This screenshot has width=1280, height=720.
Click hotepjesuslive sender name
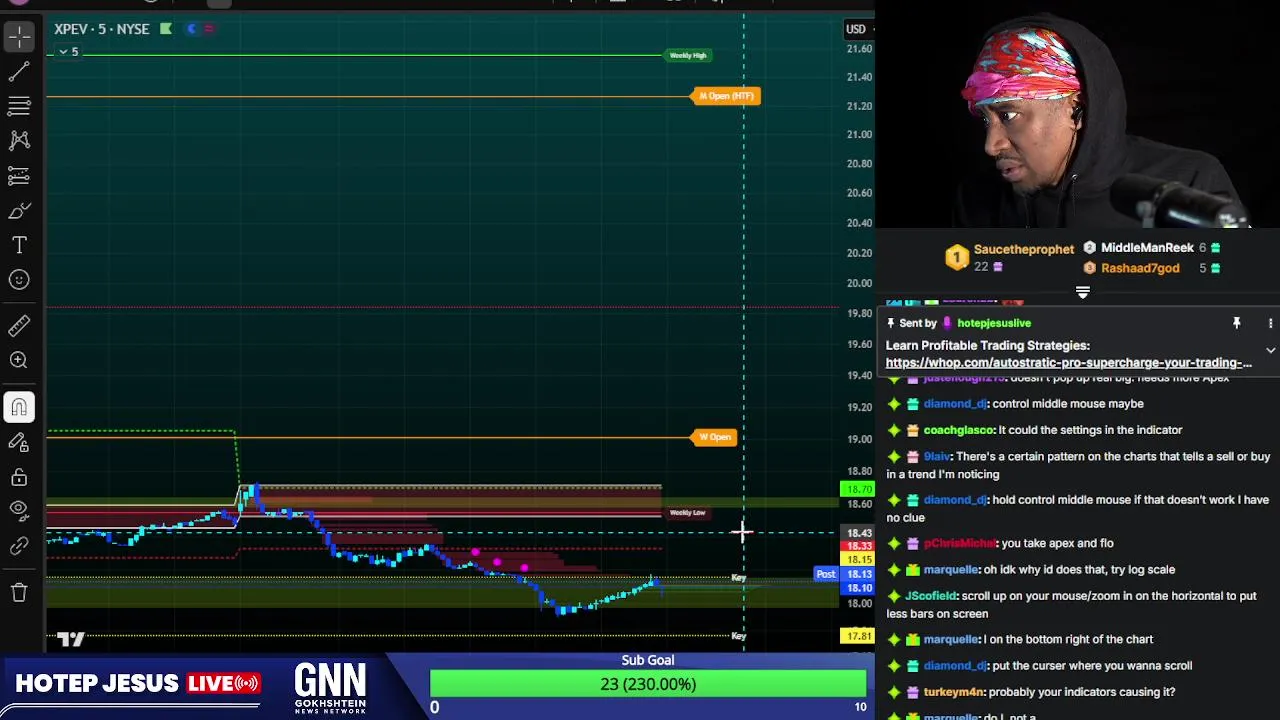[x=993, y=323]
